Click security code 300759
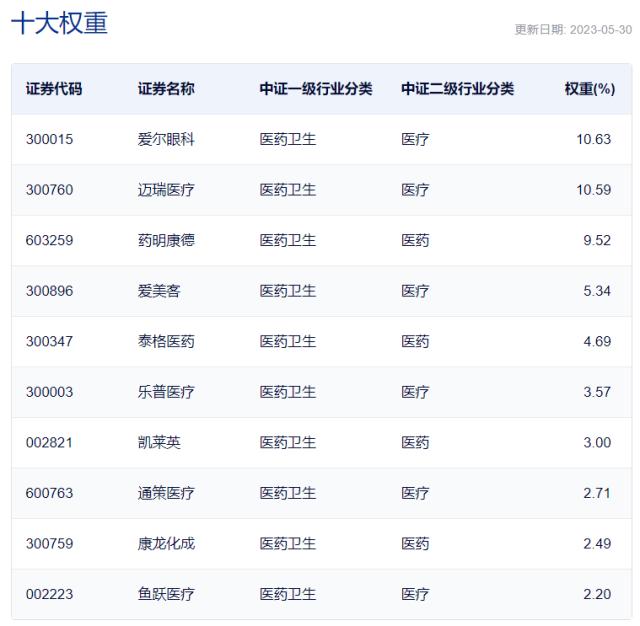 pyautogui.click(x=49, y=544)
